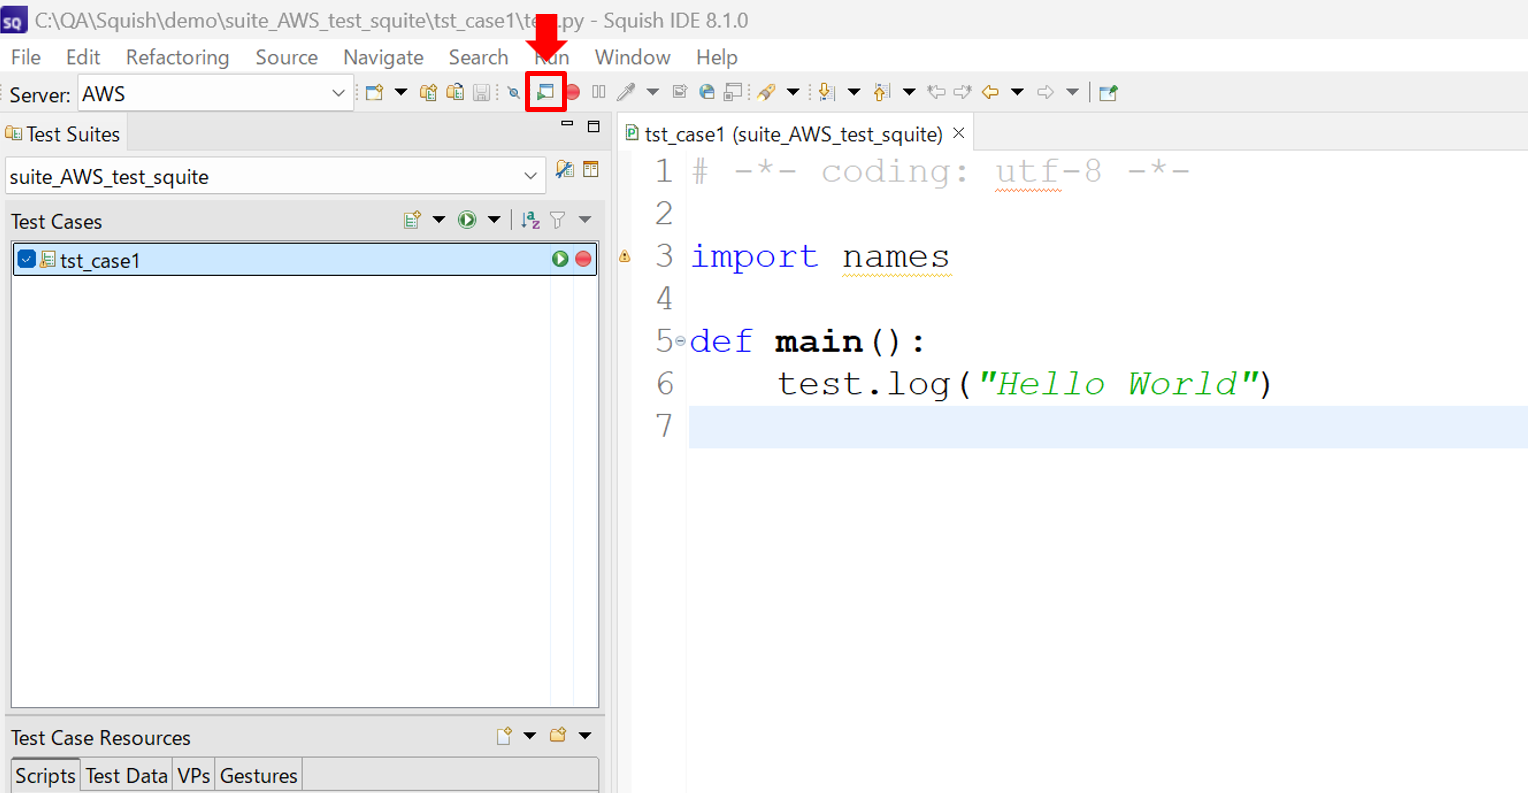Run tst_case1 using its green play icon
1528x793 pixels.
click(560, 259)
